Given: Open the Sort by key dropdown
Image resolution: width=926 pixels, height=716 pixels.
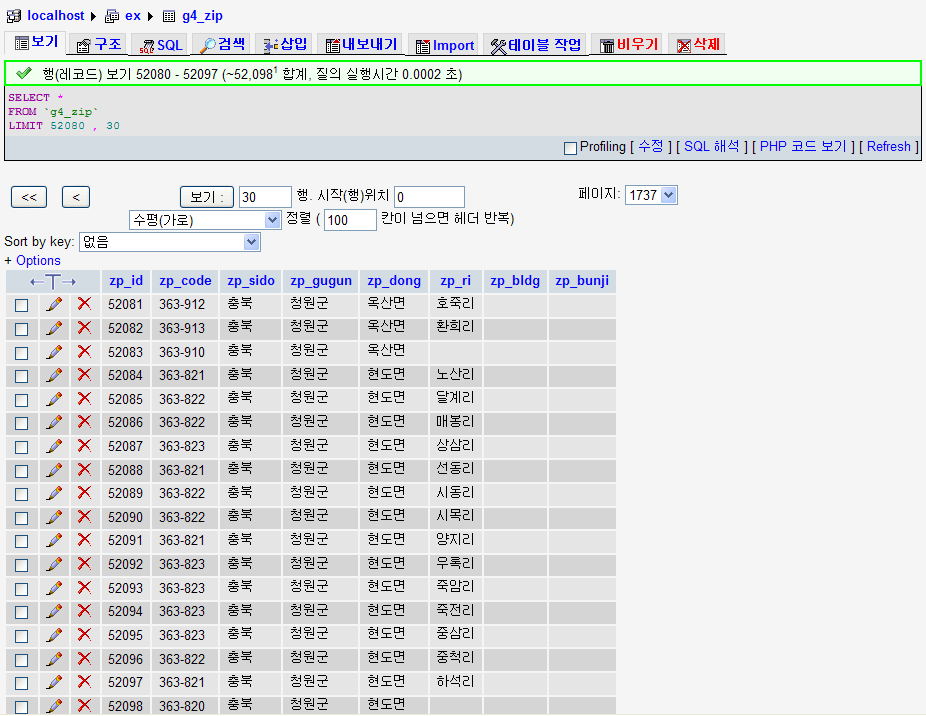Looking at the screenshot, I should (169, 242).
